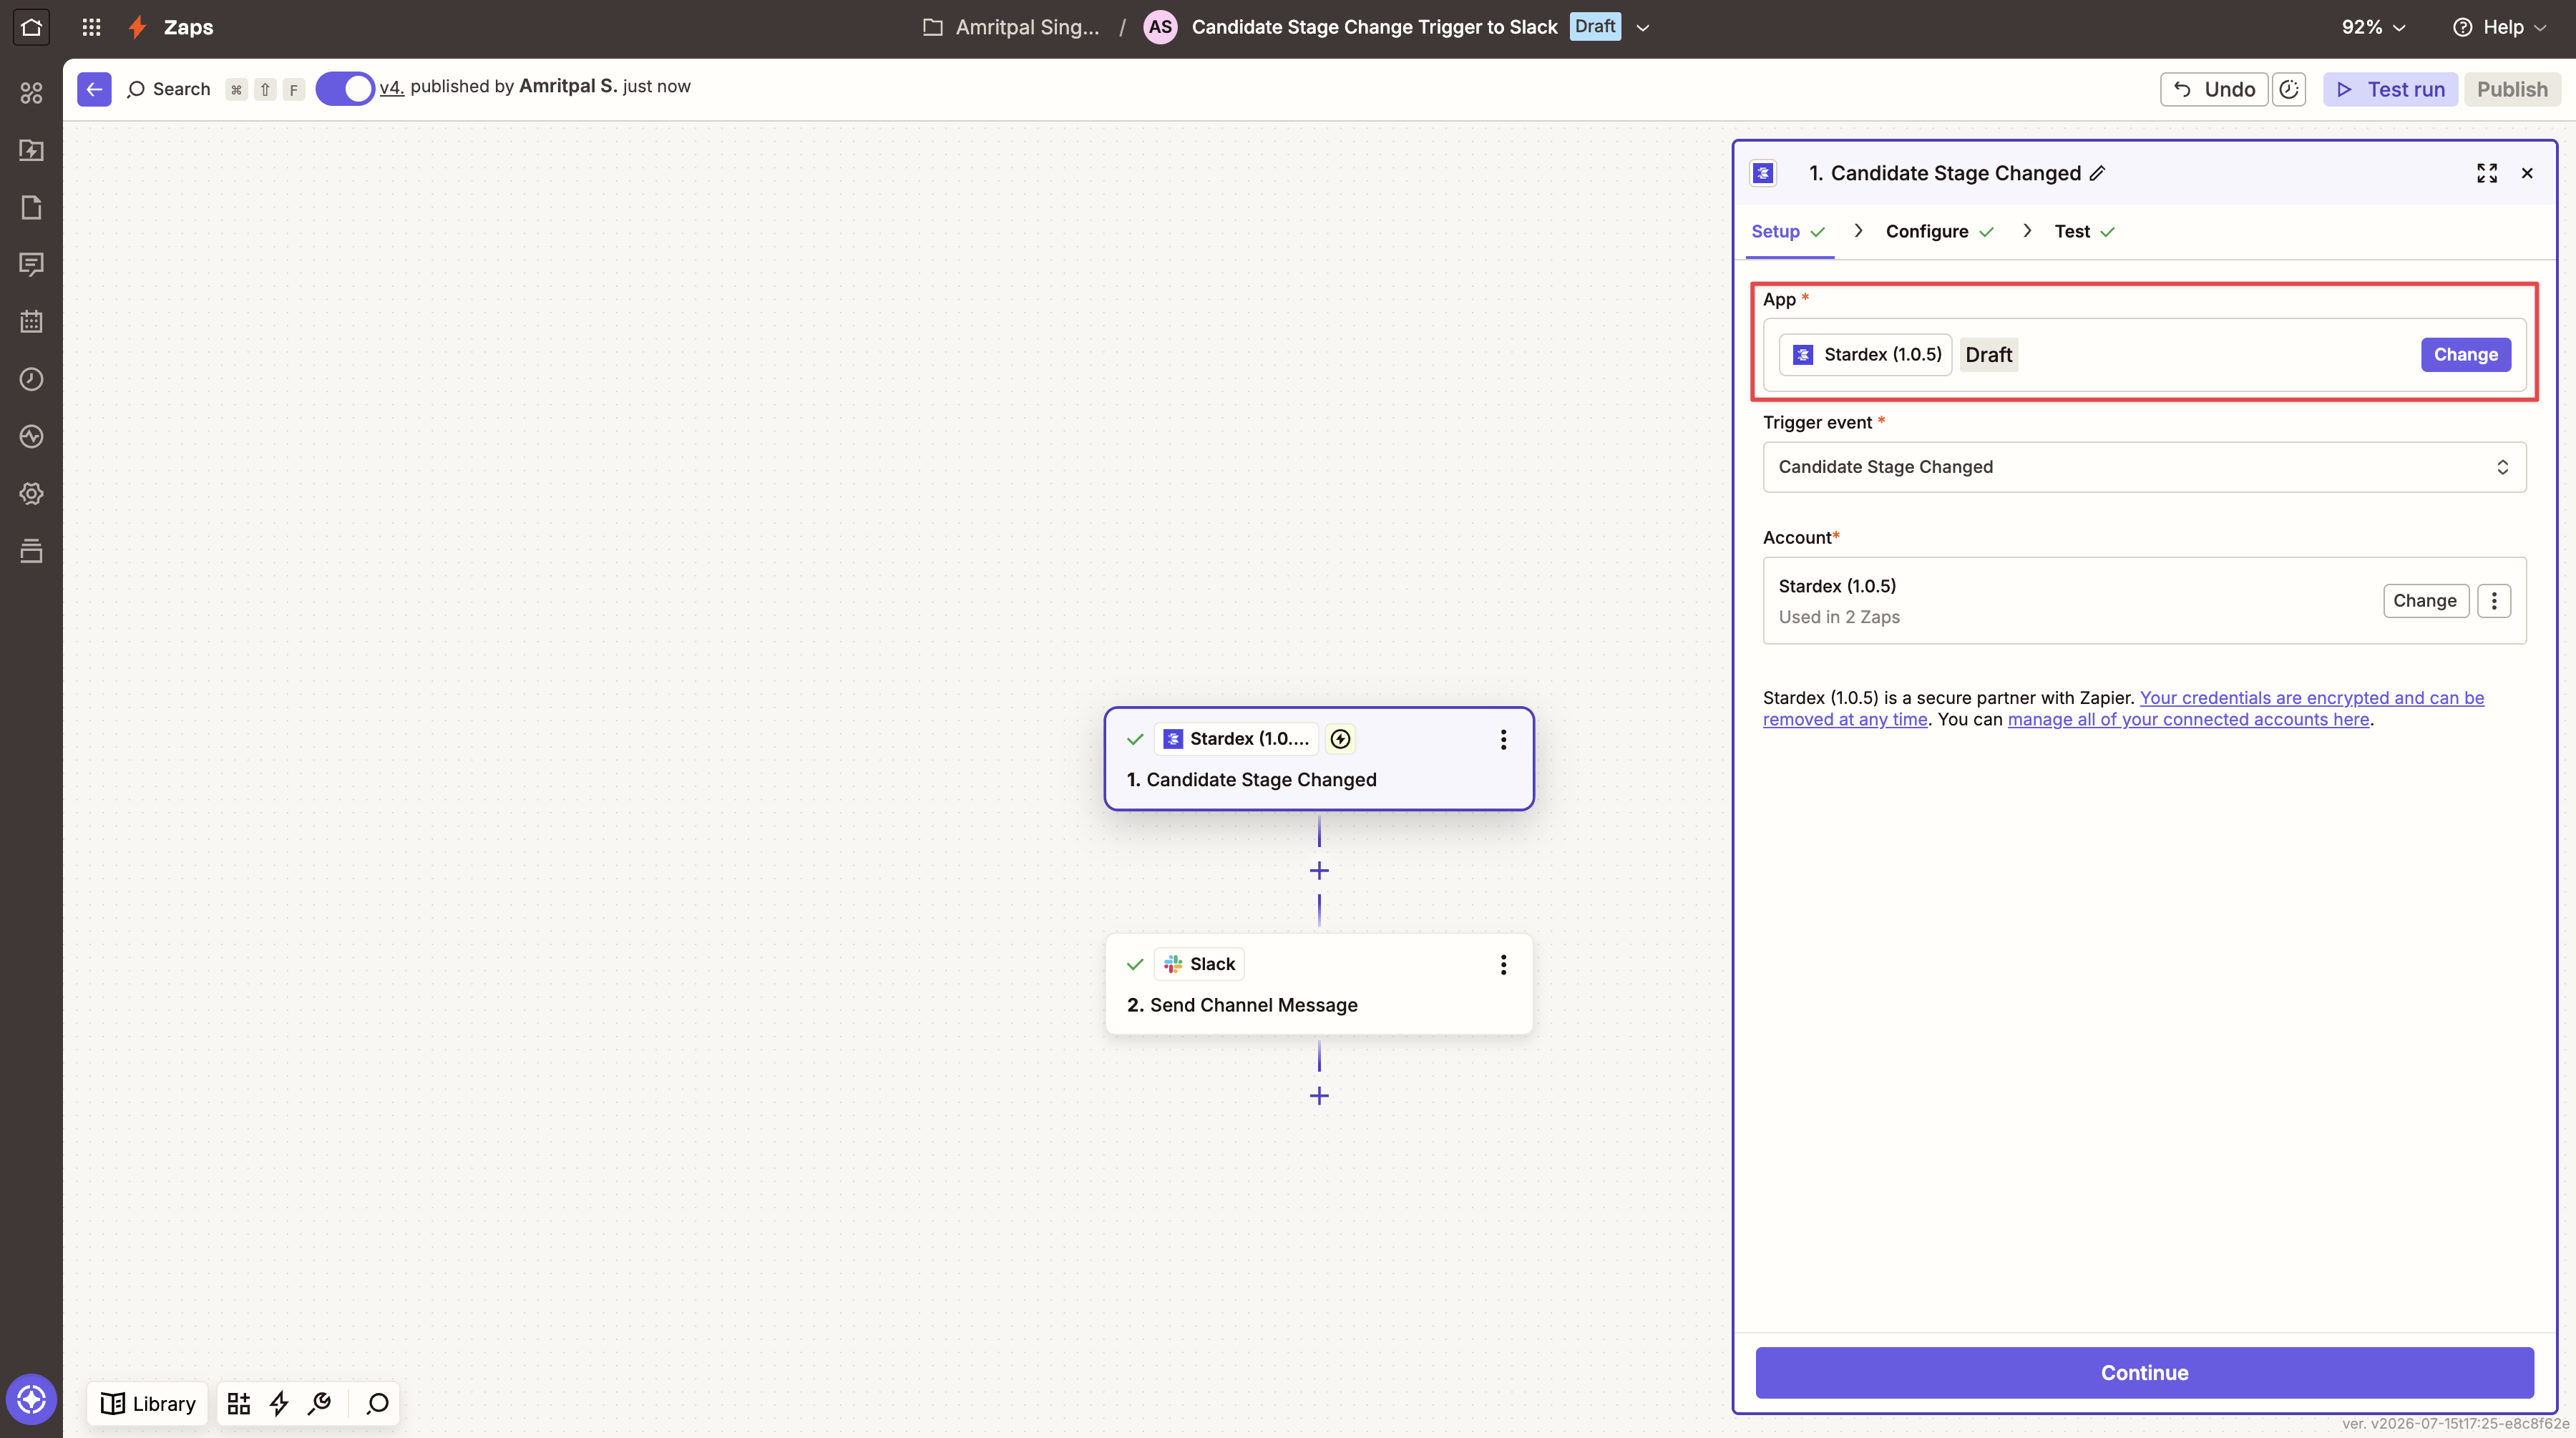Open the settings gear in left sidebar
The width and height of the screenshot is (2576, 1438).
tap(31, 493)
